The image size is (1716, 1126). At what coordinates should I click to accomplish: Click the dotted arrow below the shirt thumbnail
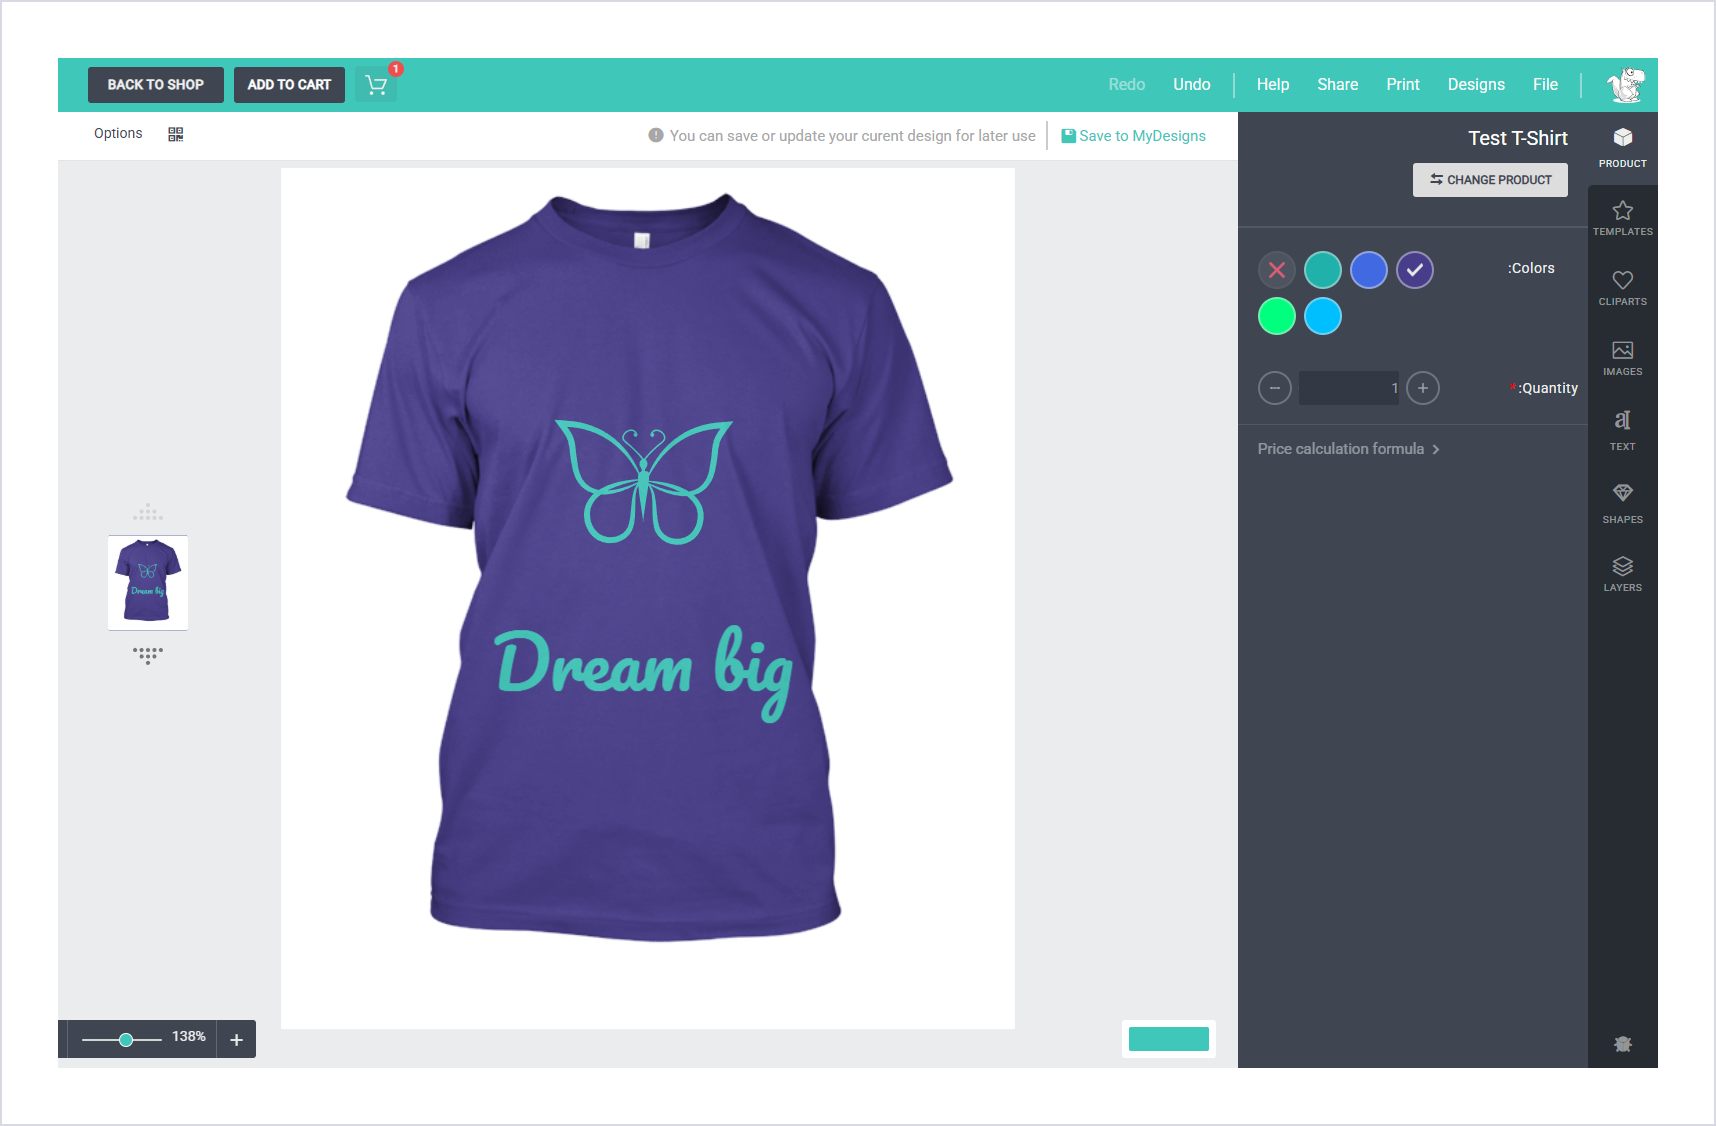(148, 655)
